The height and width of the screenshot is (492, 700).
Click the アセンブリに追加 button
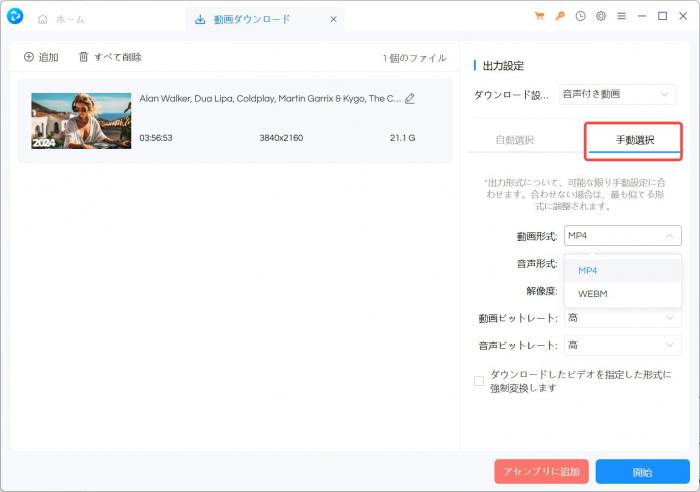coord(542,472)
